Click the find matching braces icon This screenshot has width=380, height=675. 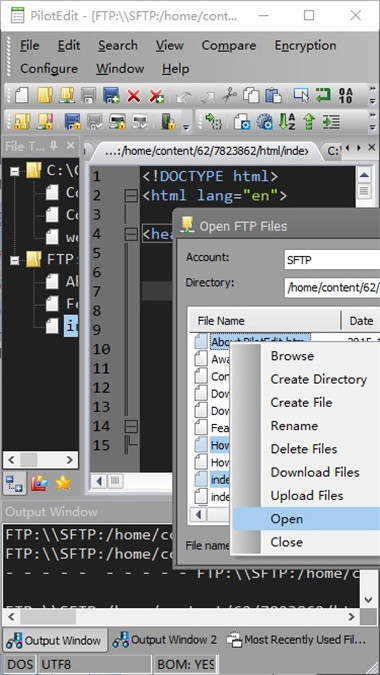213,122
